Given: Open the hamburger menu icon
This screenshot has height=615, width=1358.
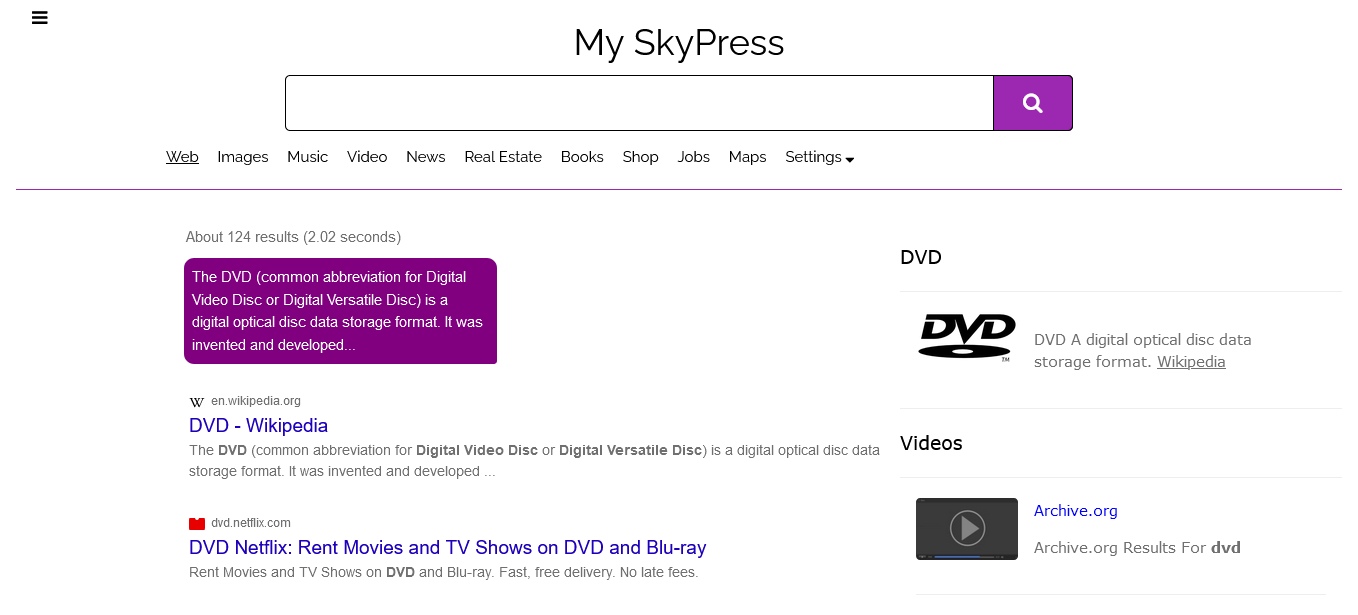Looking at the screenshot, I should (x=40, y=18).
